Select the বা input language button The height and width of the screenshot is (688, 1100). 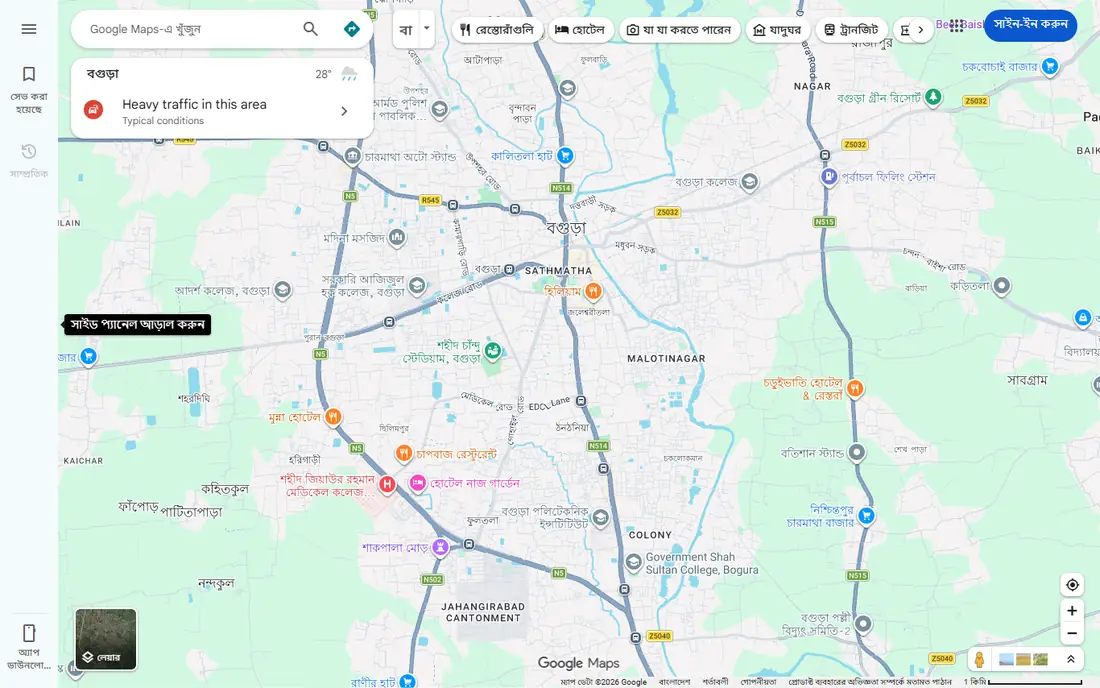point(405,29)
